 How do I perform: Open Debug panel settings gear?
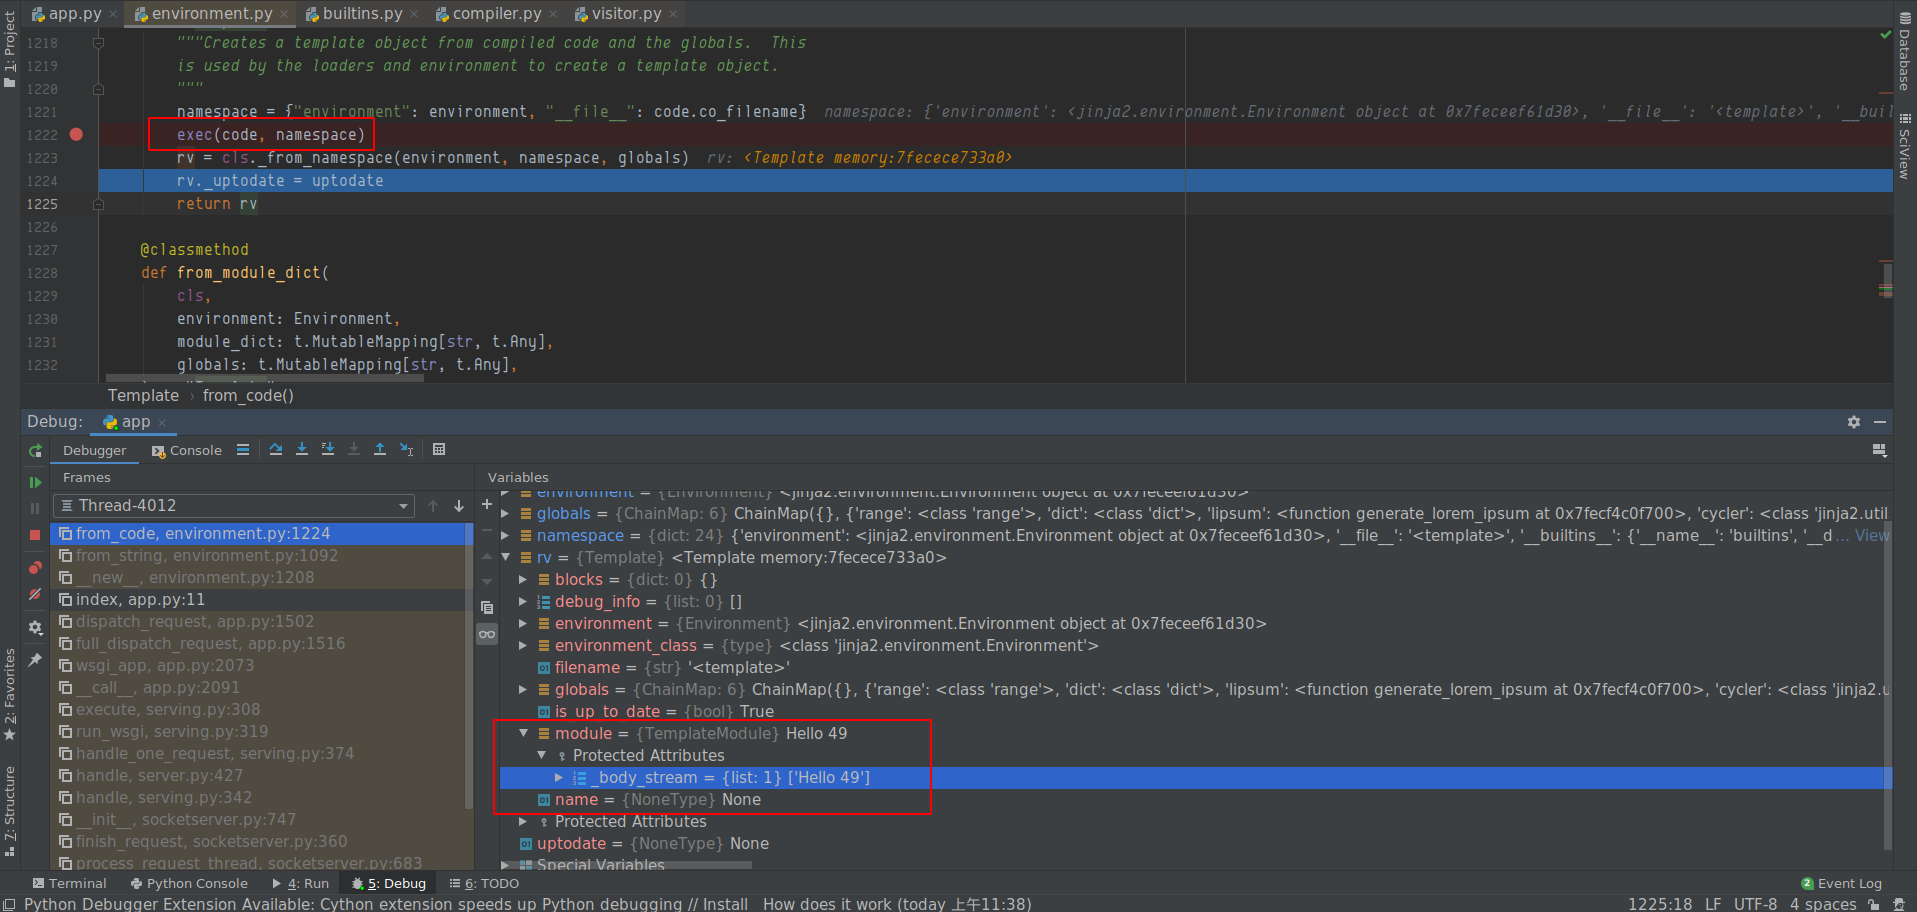pos(1854,422)
